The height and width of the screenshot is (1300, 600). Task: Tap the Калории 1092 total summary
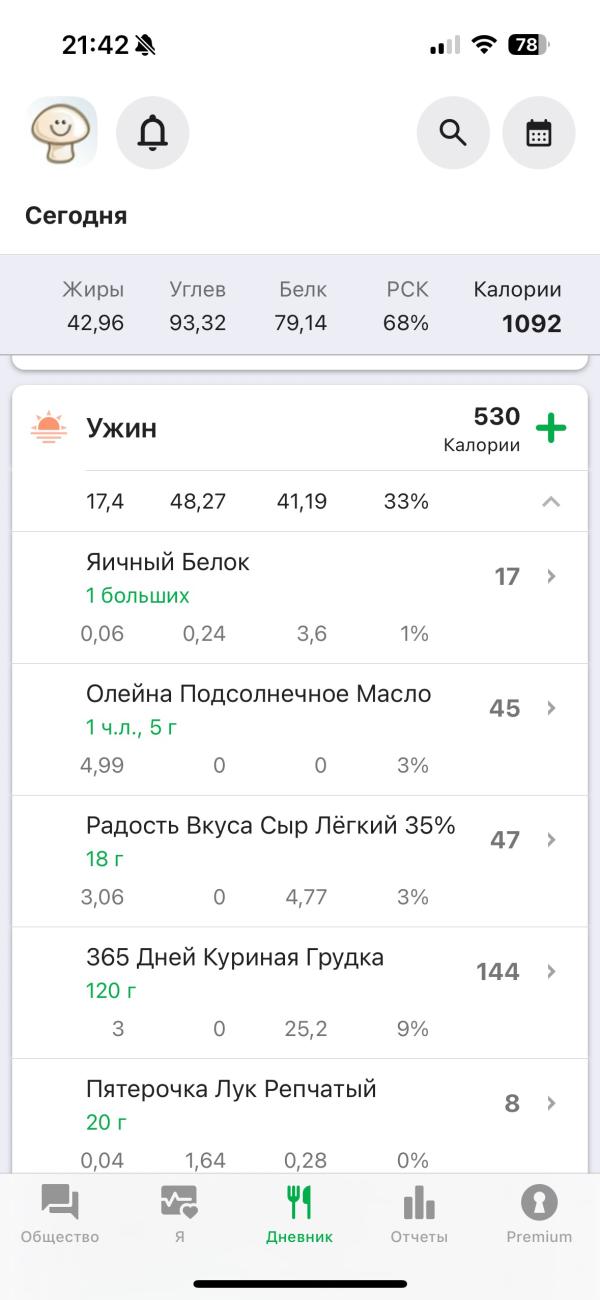pos(517,307)
